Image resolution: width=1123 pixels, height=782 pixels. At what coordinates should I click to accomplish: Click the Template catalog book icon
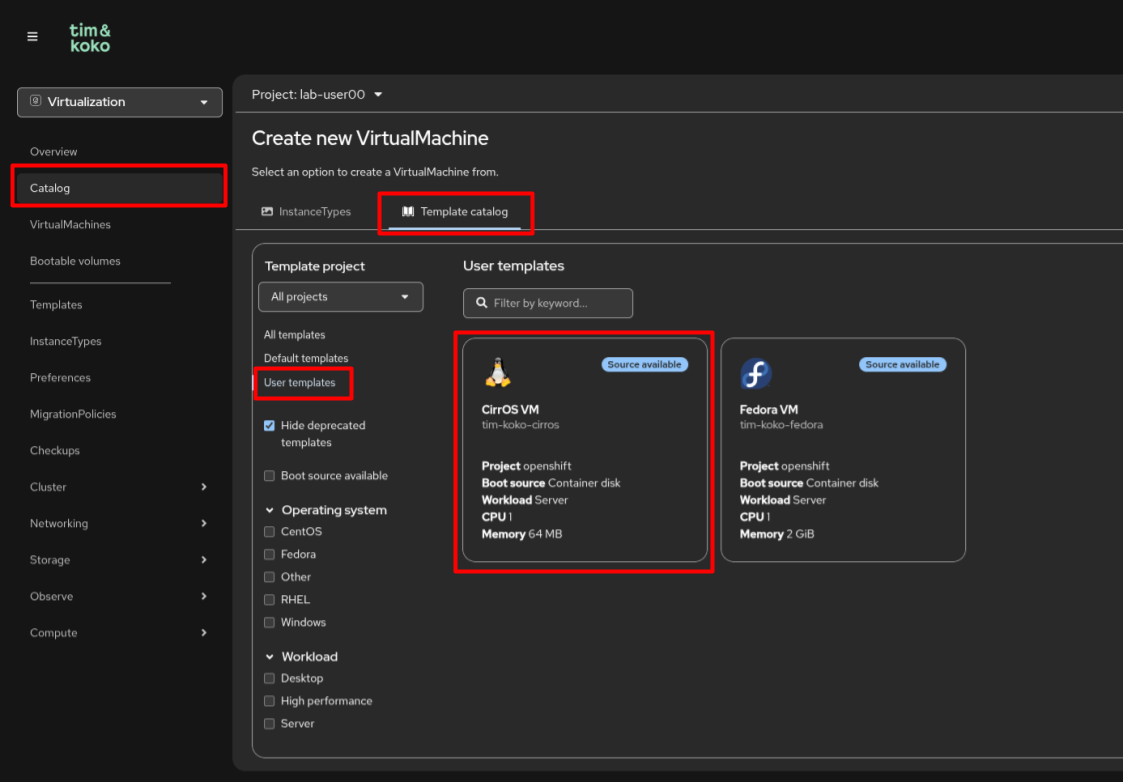tap(408, 211)
